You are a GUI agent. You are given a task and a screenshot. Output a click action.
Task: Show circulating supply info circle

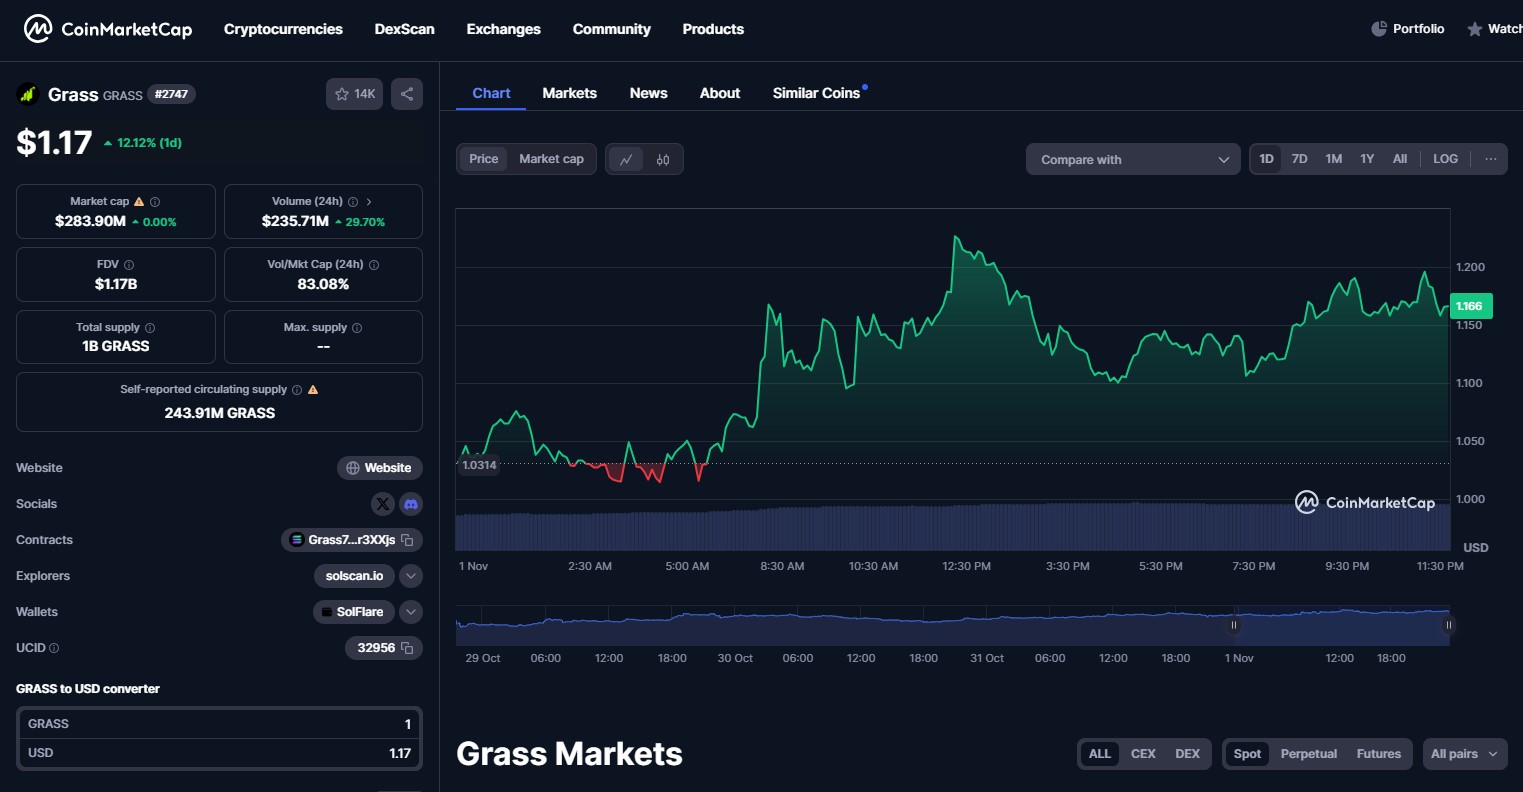click(297, 390)
